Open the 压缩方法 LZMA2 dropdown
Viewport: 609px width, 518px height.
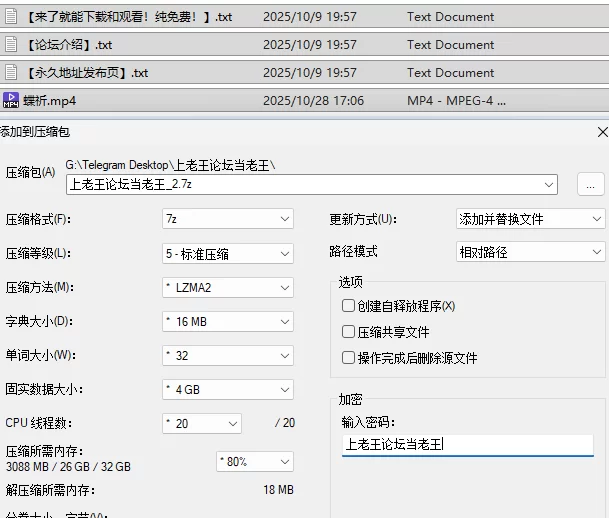228,288
